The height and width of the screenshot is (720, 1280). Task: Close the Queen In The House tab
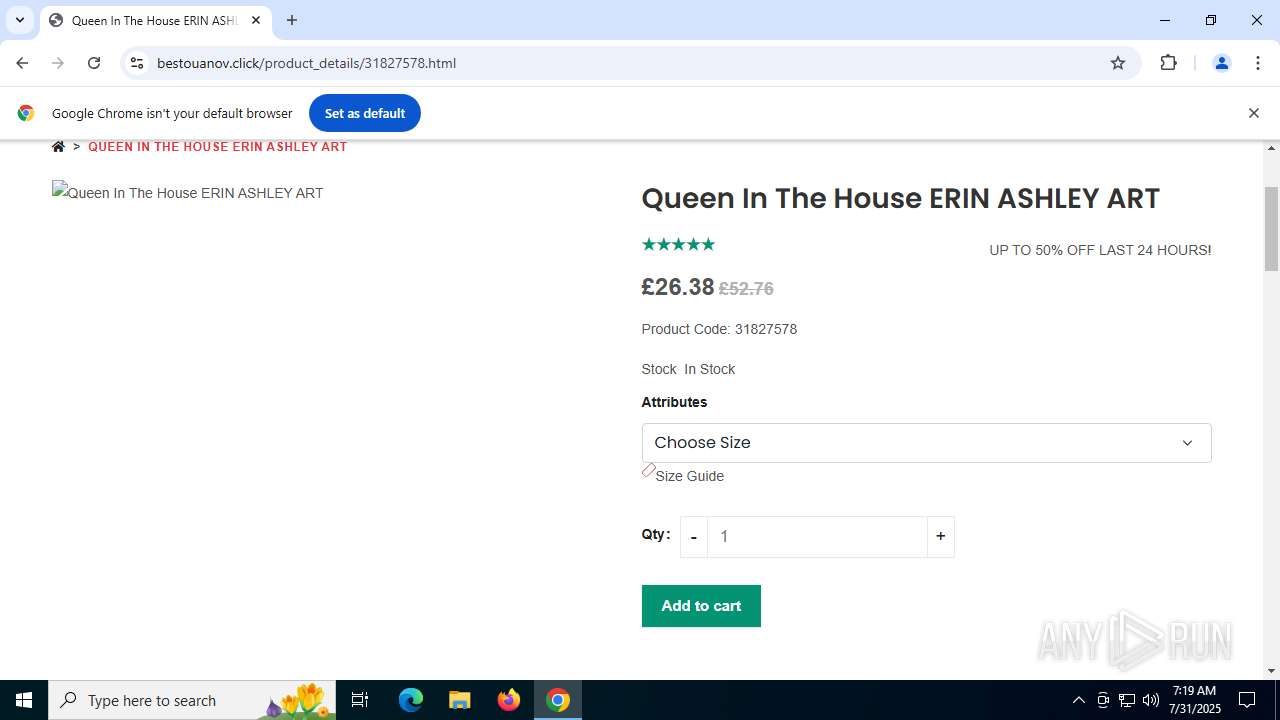click(x=256, y=20)
